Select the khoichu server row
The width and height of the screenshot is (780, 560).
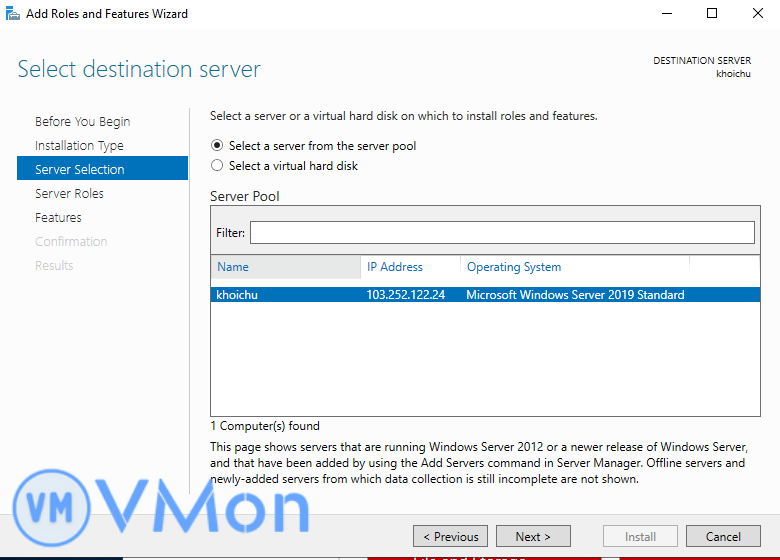point(238,295)
